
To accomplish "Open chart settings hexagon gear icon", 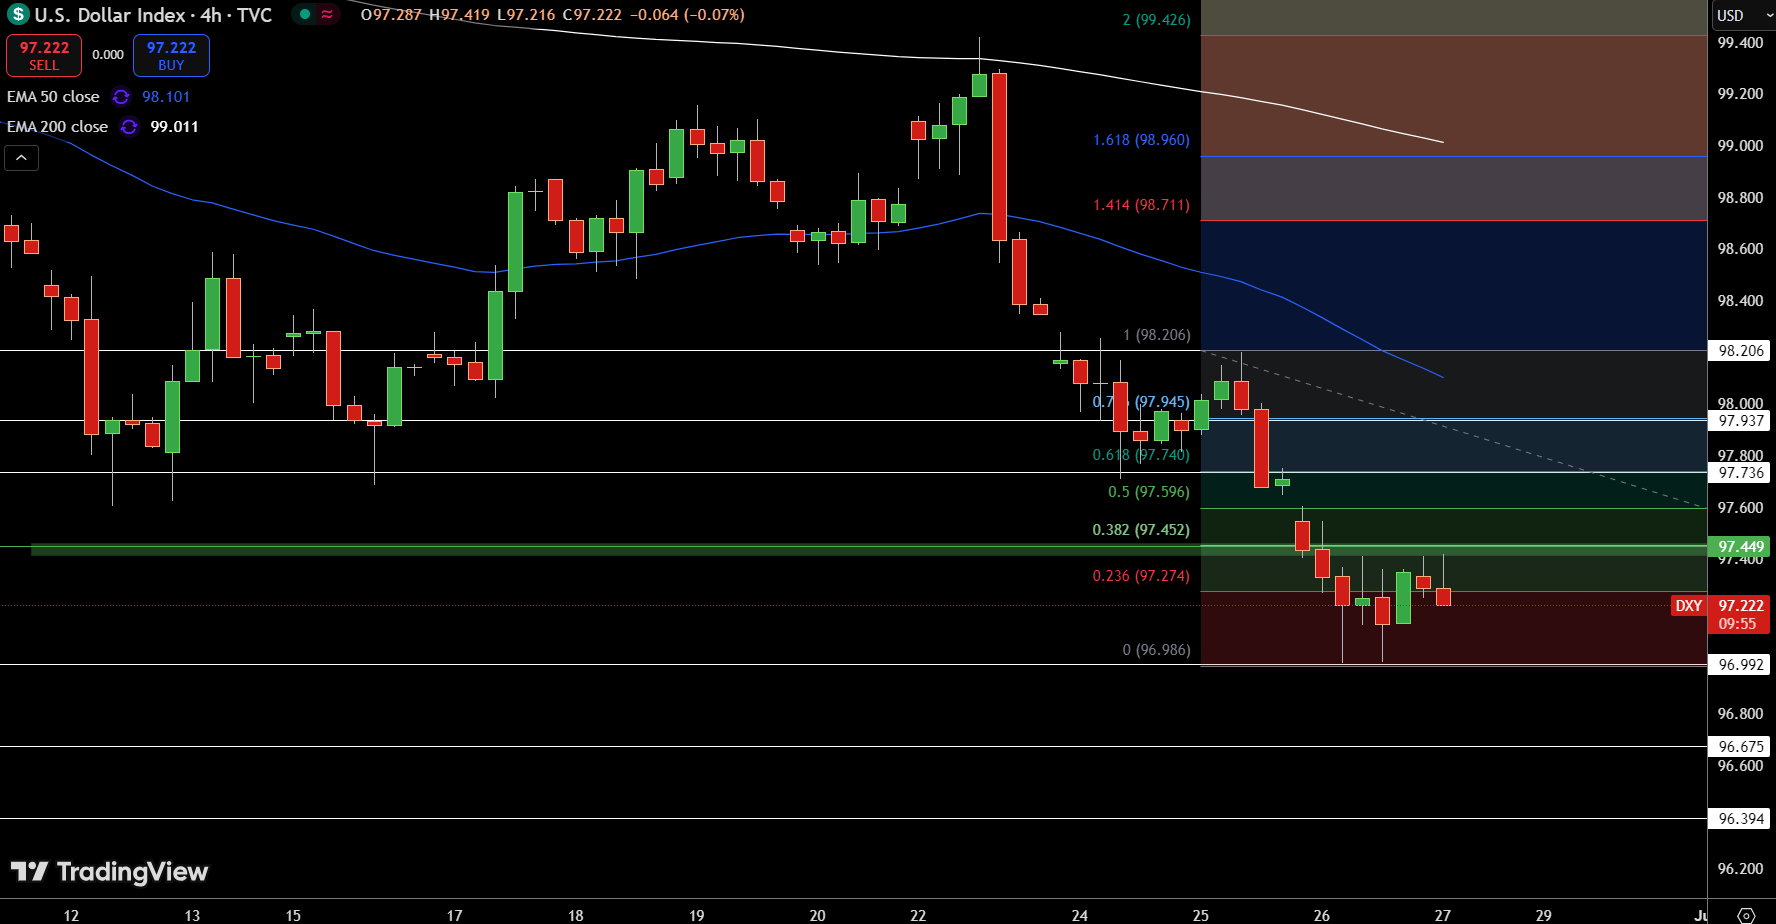I will (1746, 915).
